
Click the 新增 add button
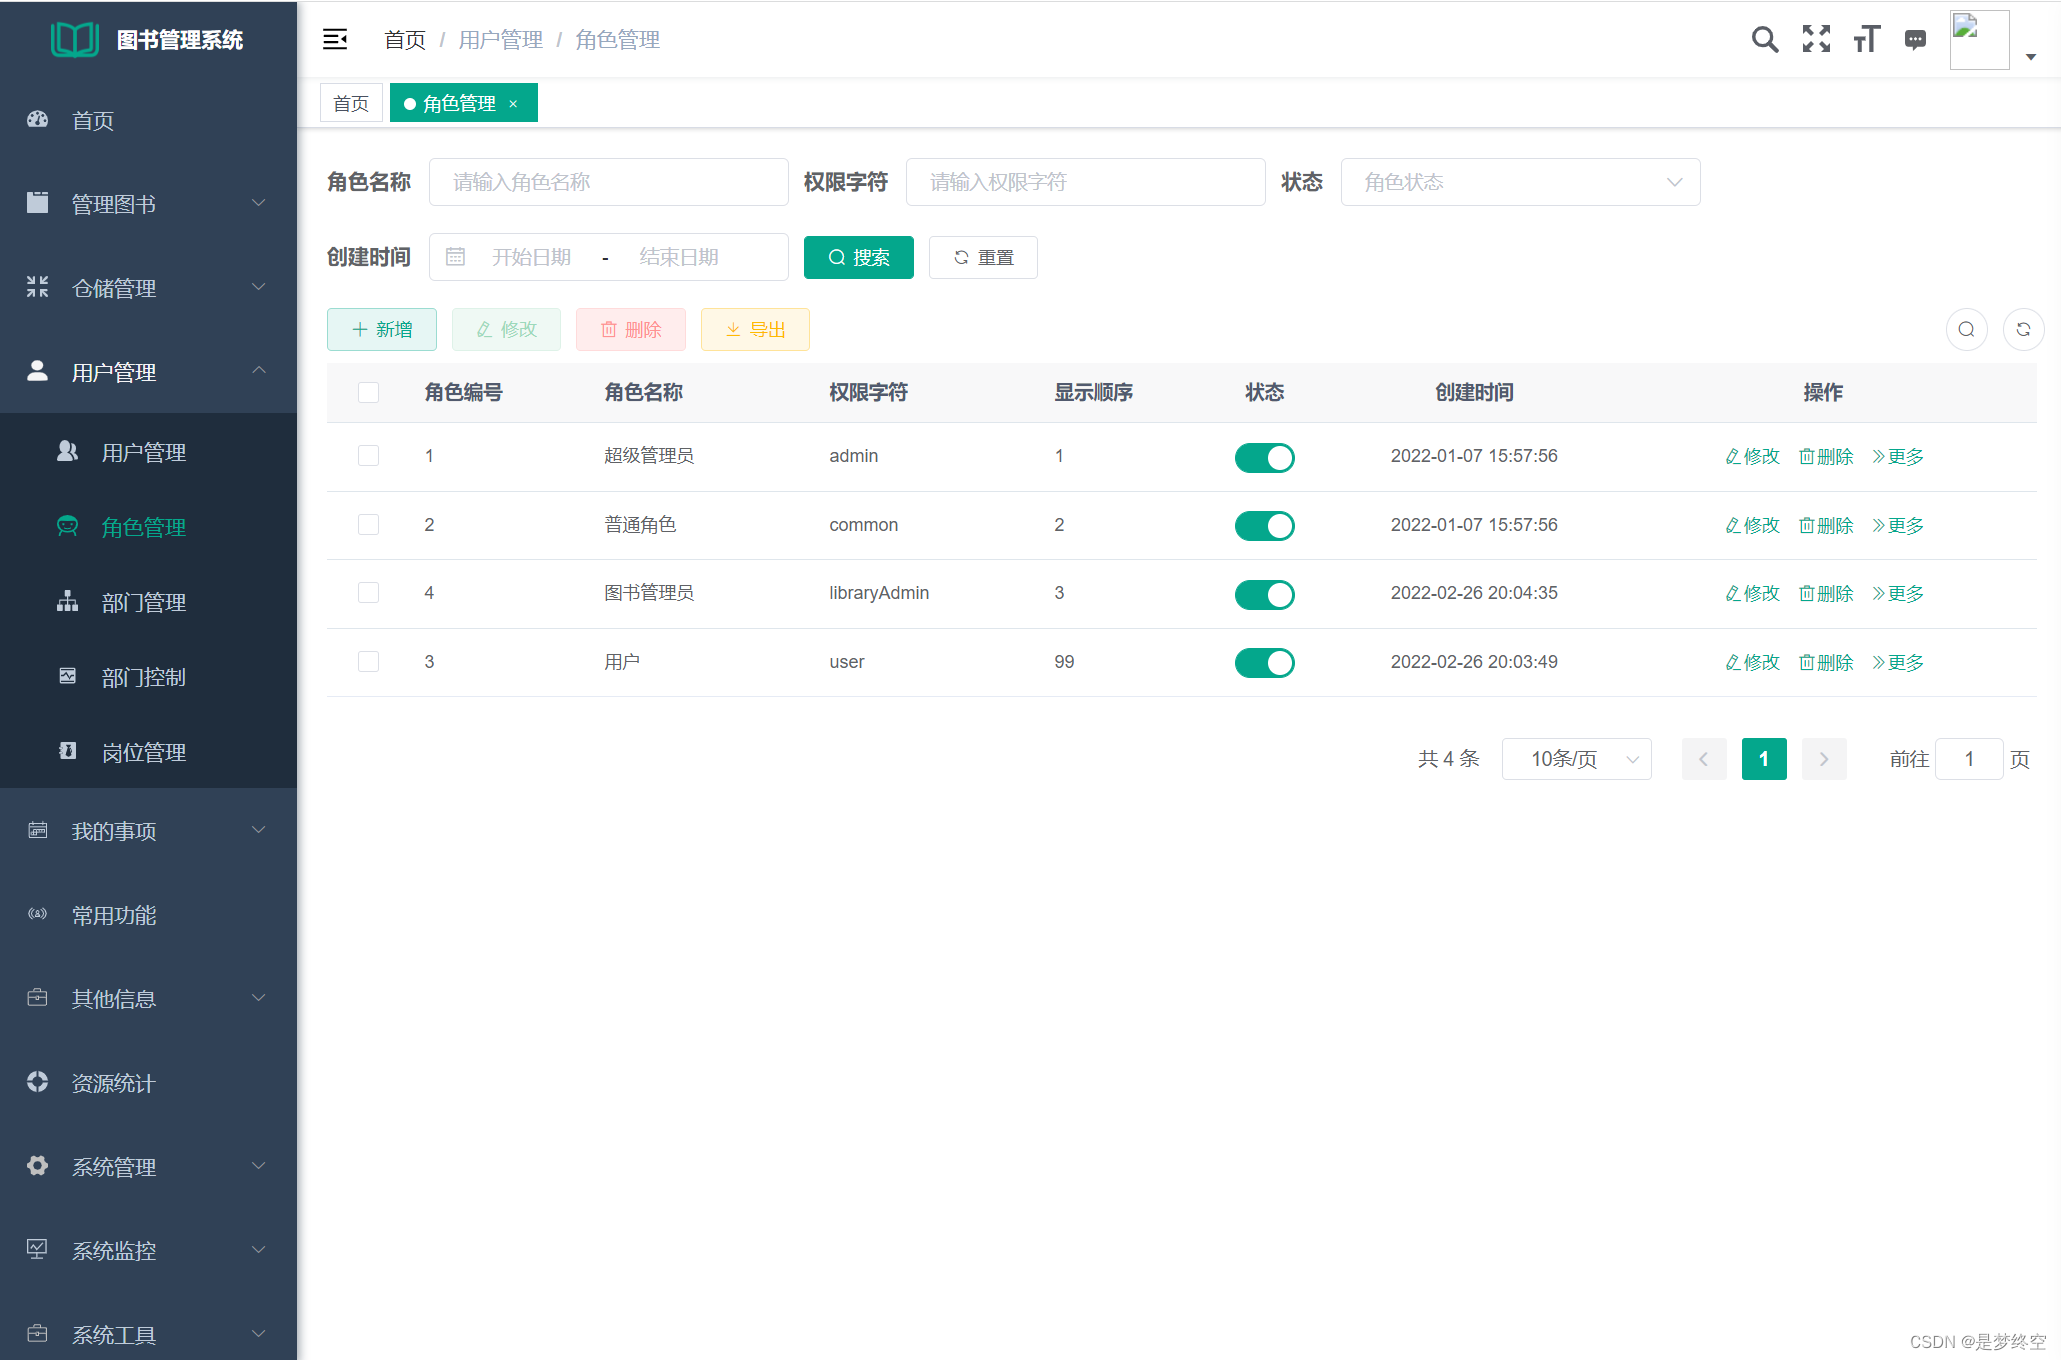382,330
